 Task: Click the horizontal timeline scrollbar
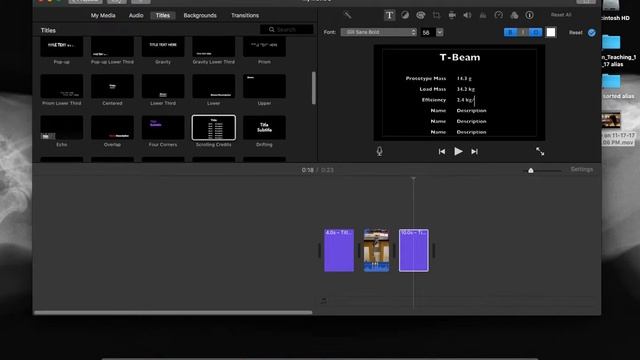(x=173, y=313)
